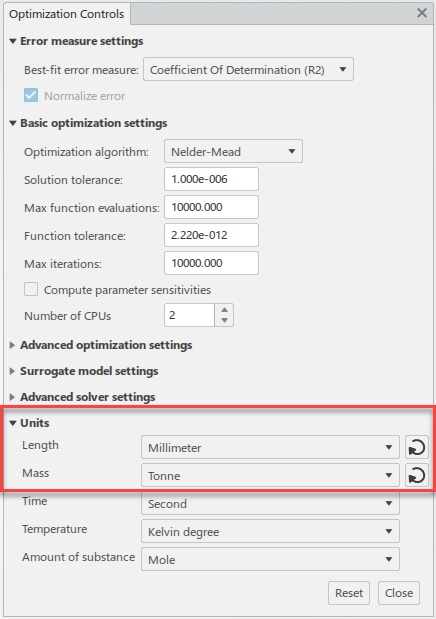Close the Optimization Controls panel with the X
The image size is (436, 619).
(422, 13)
